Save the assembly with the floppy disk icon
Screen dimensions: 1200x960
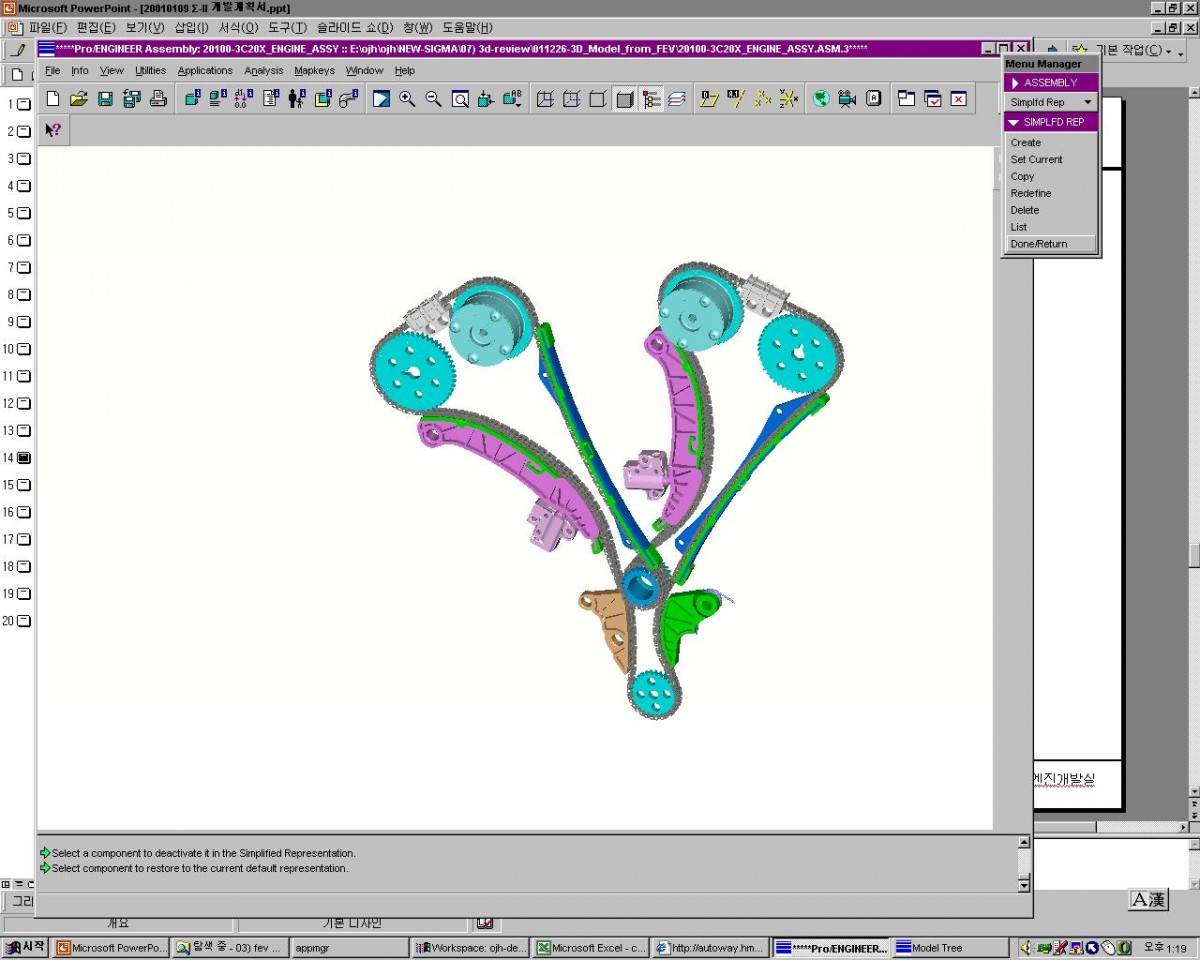coord(105,98)
